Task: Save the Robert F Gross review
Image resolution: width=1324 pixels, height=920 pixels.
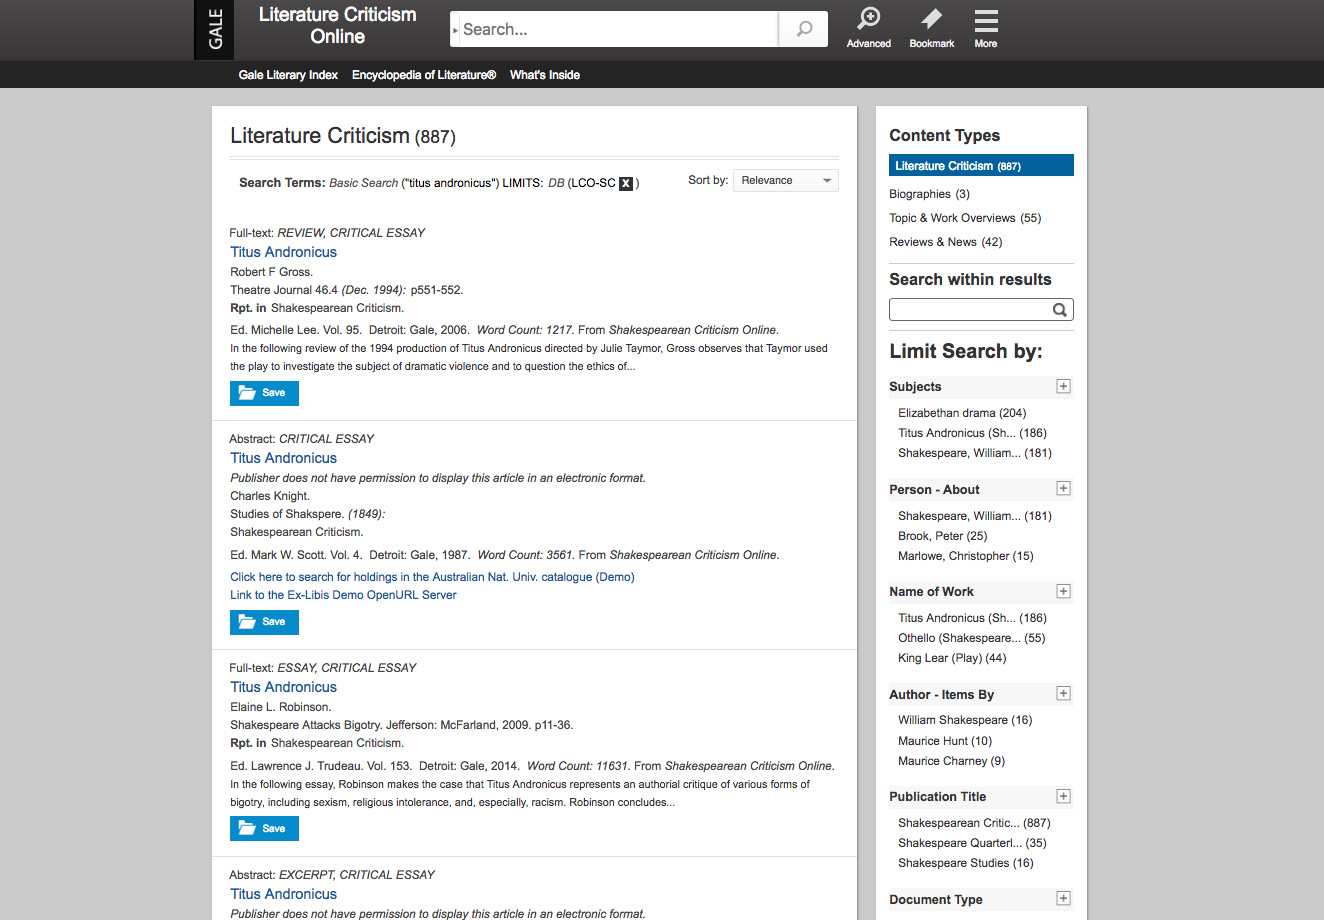Action: coord(264,393)
